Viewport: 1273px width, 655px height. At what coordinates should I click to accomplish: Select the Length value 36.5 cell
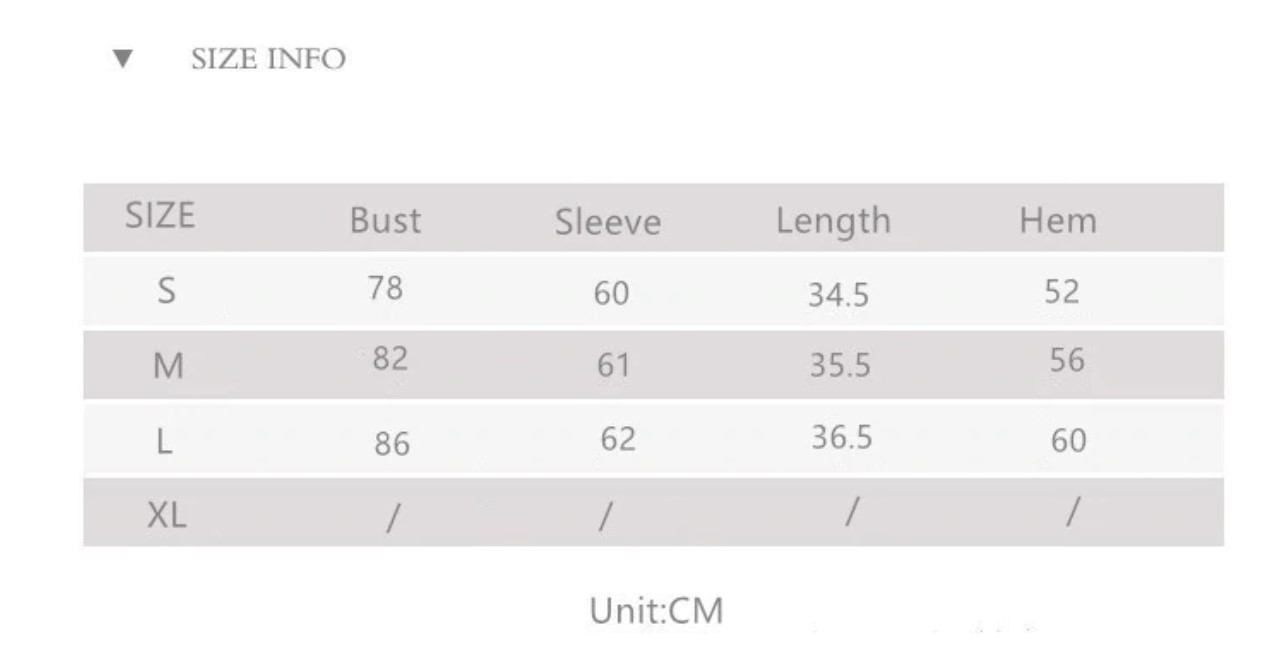[841, 438]
